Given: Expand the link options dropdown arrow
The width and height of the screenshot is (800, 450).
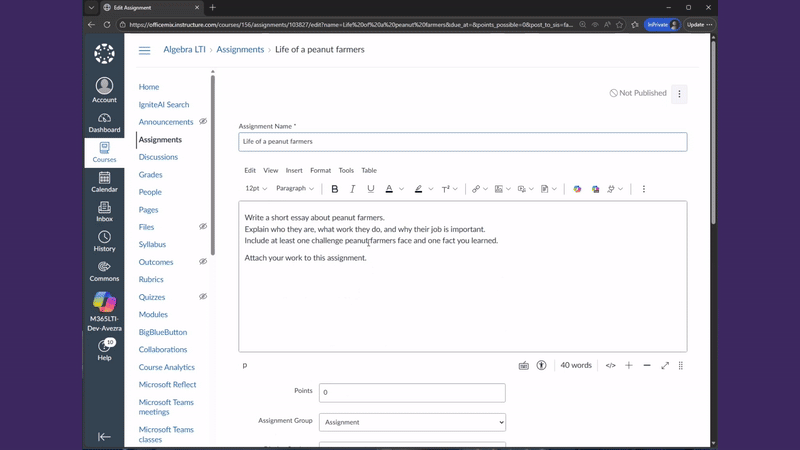Looking at the screenshot, I should point(485,189).
